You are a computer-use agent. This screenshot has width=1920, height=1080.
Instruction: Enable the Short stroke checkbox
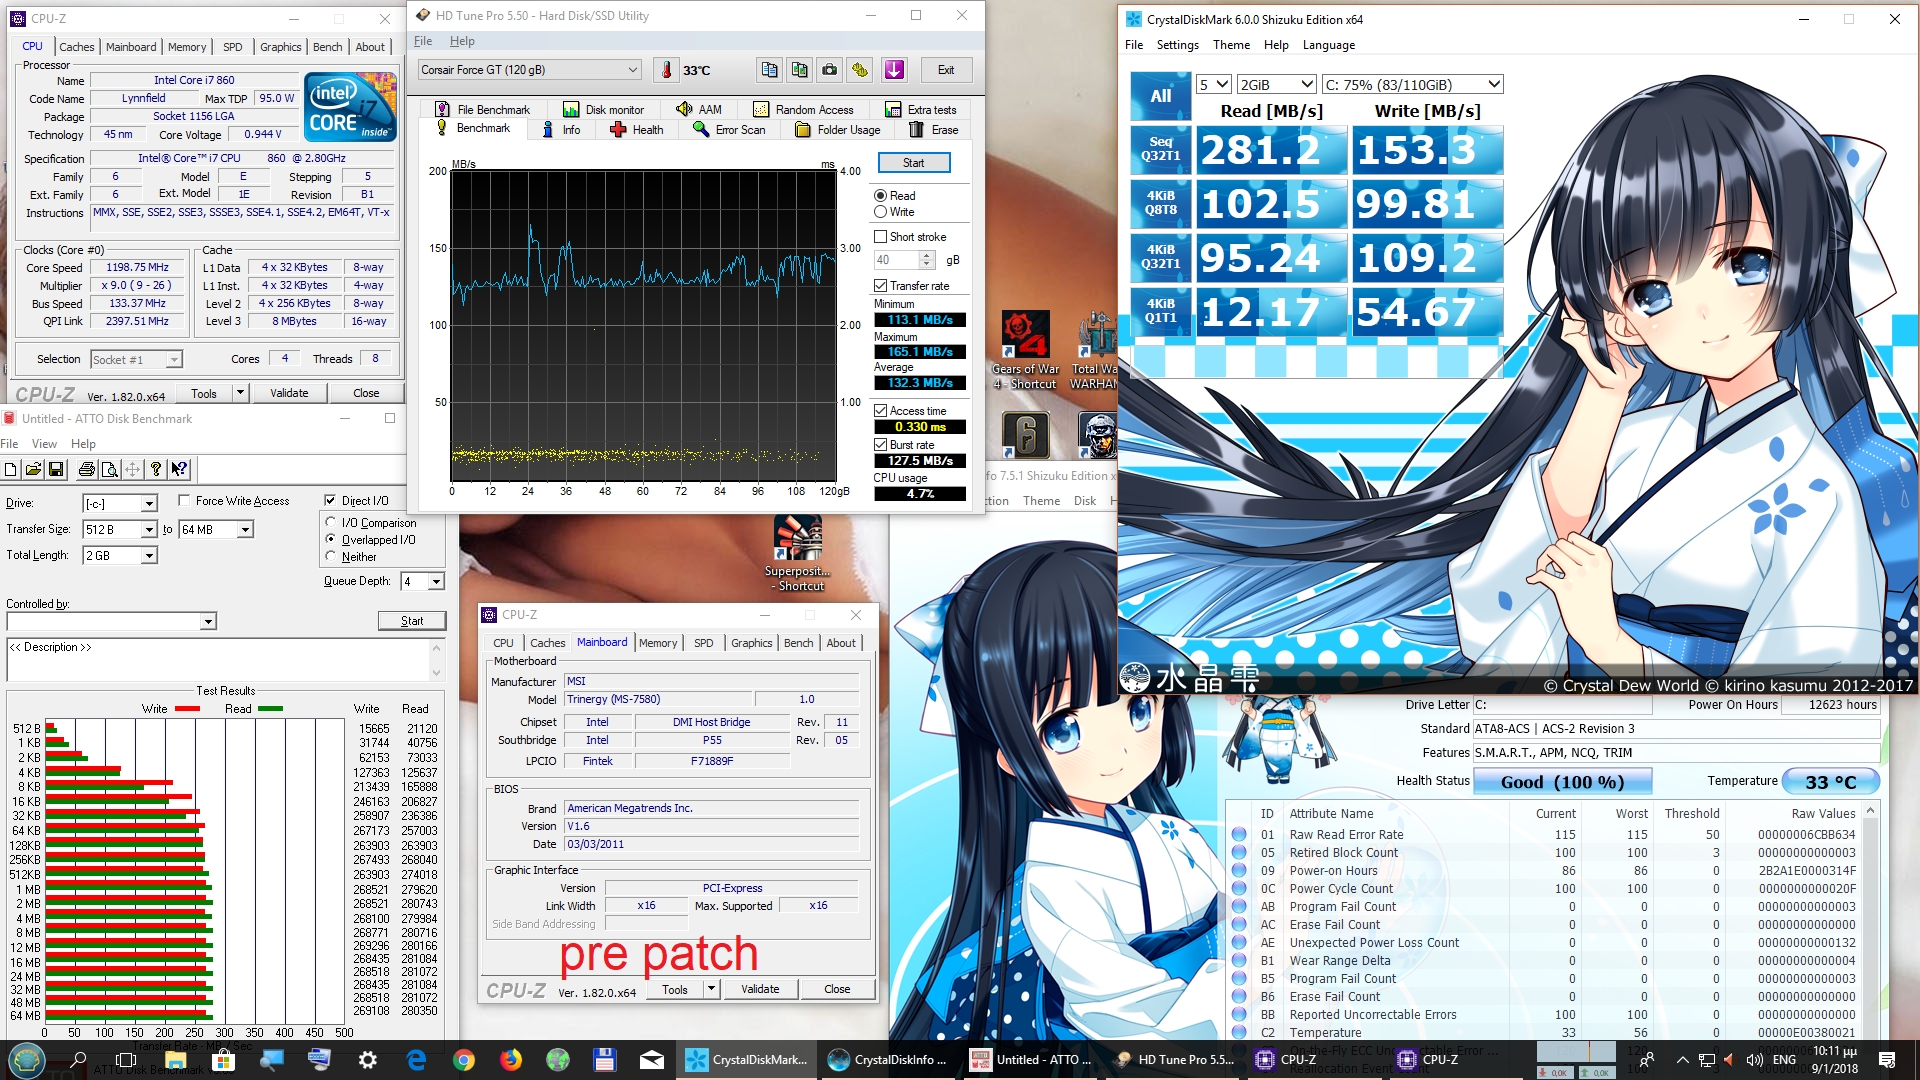click(x=880, y=237)
